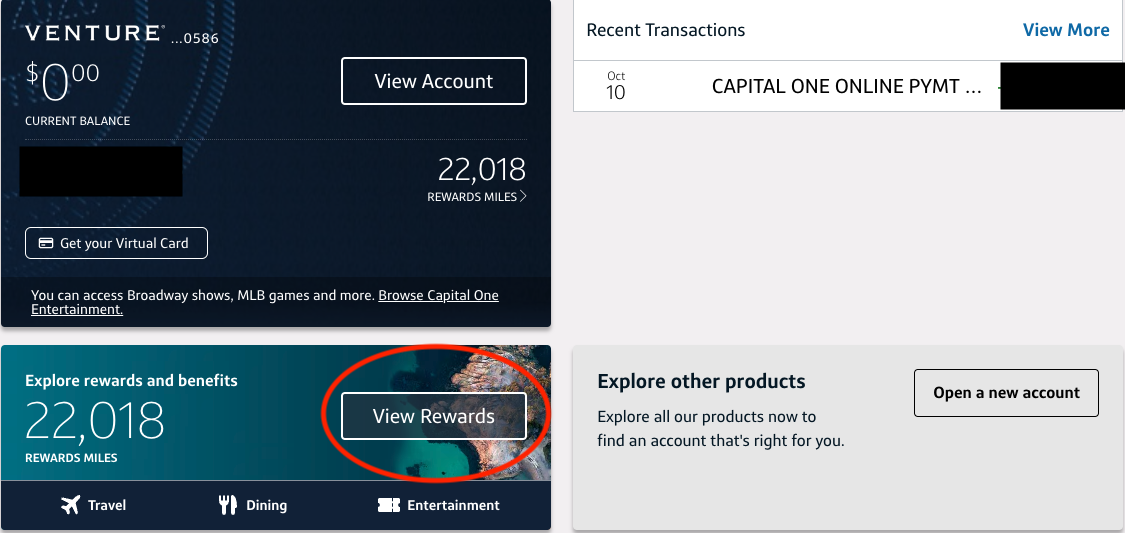This screenshot has height=533, width=1125.
Task: Click the airplane Travel icon
Action: (70, 505)
